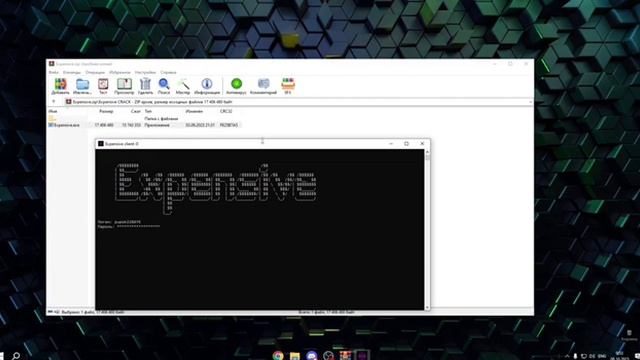Click the taskbar search magnifier icon
Viewport: 640px width, 360px height.
(16, 356)
